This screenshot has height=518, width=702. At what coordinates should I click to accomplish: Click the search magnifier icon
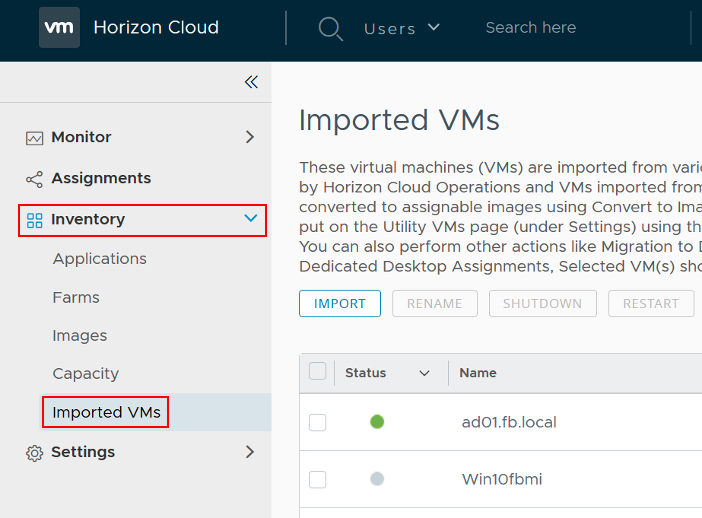(330, 28)
